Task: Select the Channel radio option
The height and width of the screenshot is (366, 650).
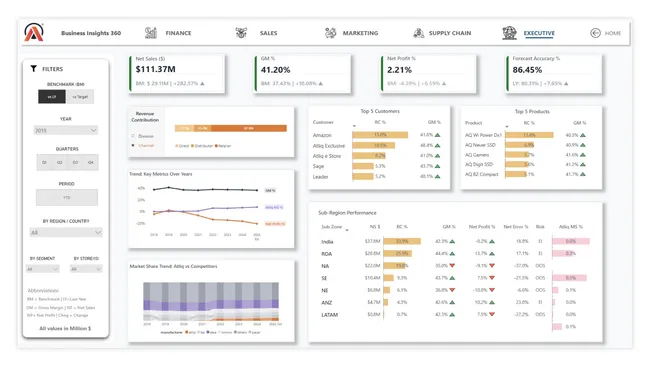Action: [133, 145]
